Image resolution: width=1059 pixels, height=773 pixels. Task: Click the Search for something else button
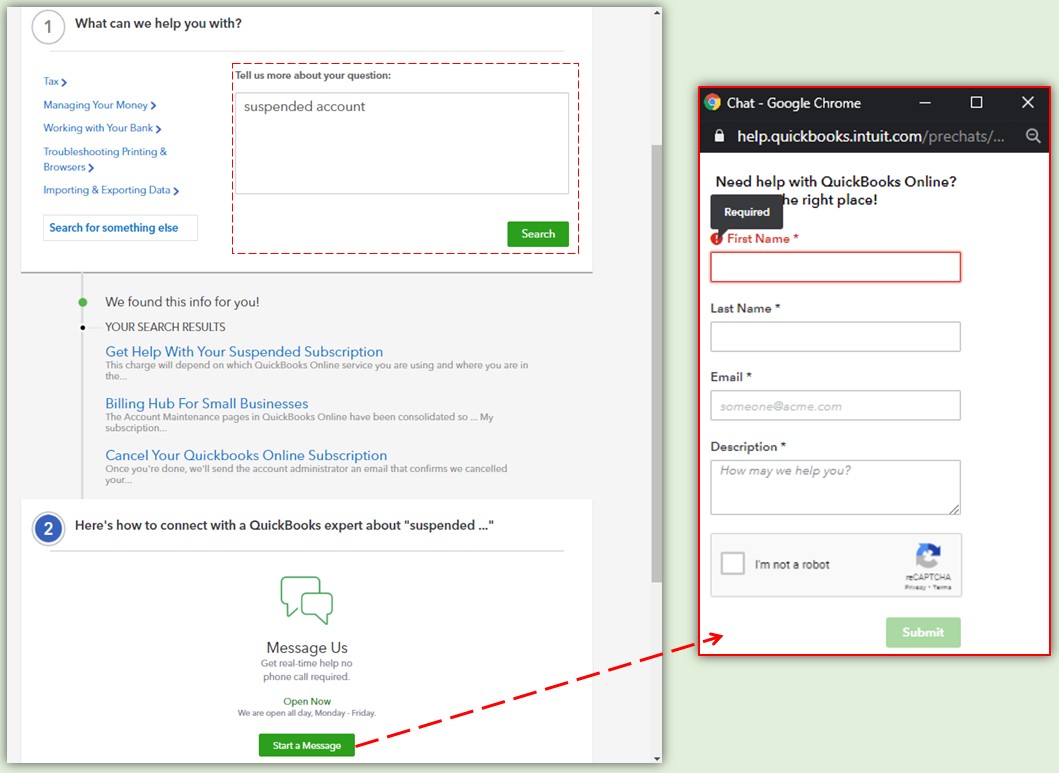(120, 228)
